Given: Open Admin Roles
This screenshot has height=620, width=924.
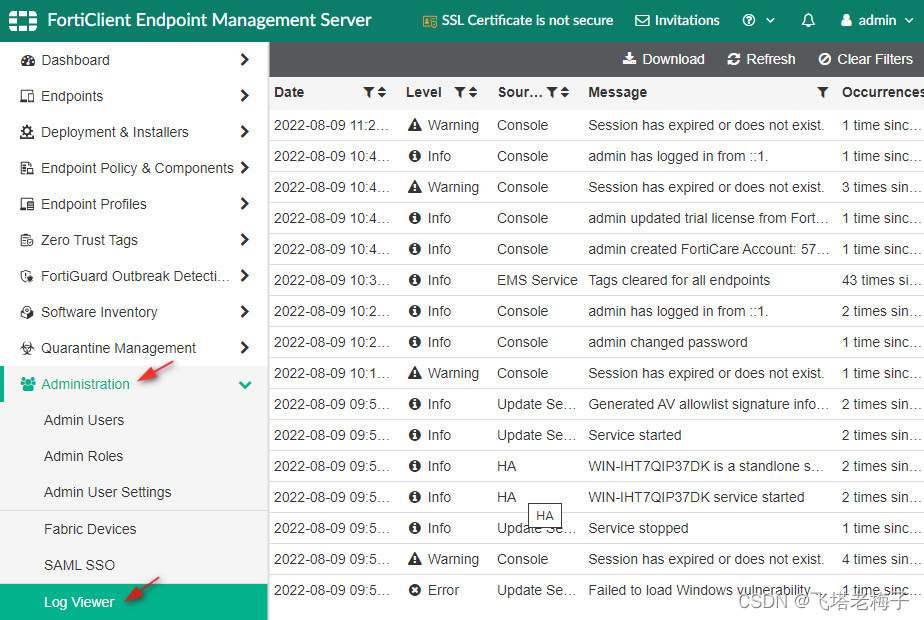Looking at the screenshot, I should (83, 456).
